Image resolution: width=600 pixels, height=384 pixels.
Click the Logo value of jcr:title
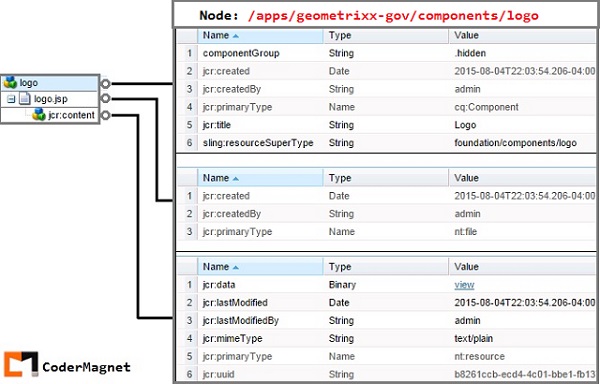coord(465,125)
